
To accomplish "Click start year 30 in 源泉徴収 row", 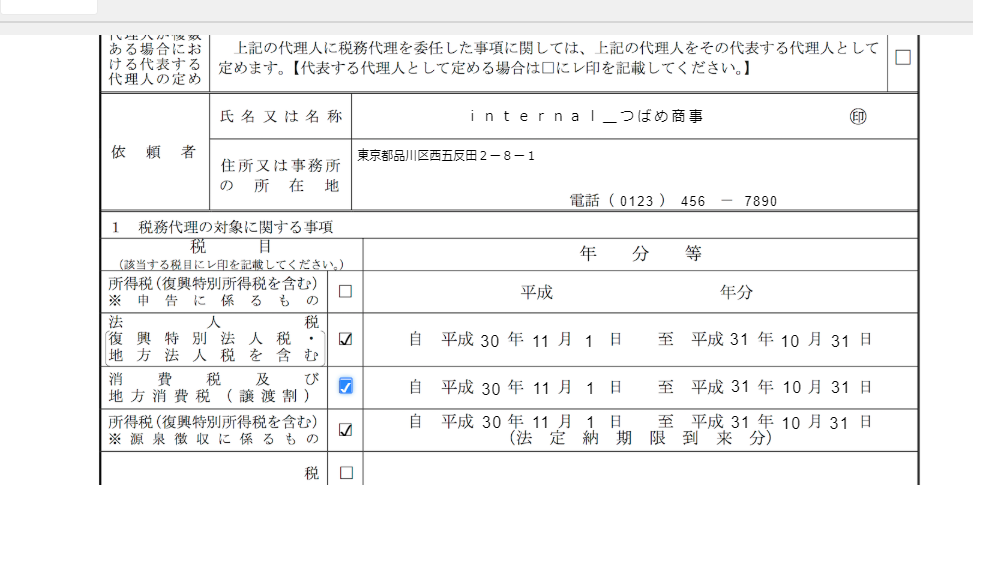I will [x=492, y=422].
